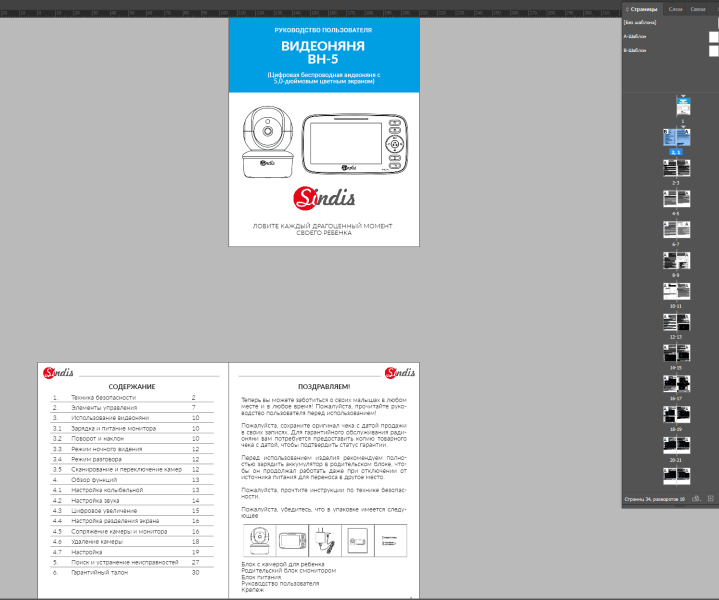Click contents row Поворот и наклон
719x600 pixels.
[132, 439]
